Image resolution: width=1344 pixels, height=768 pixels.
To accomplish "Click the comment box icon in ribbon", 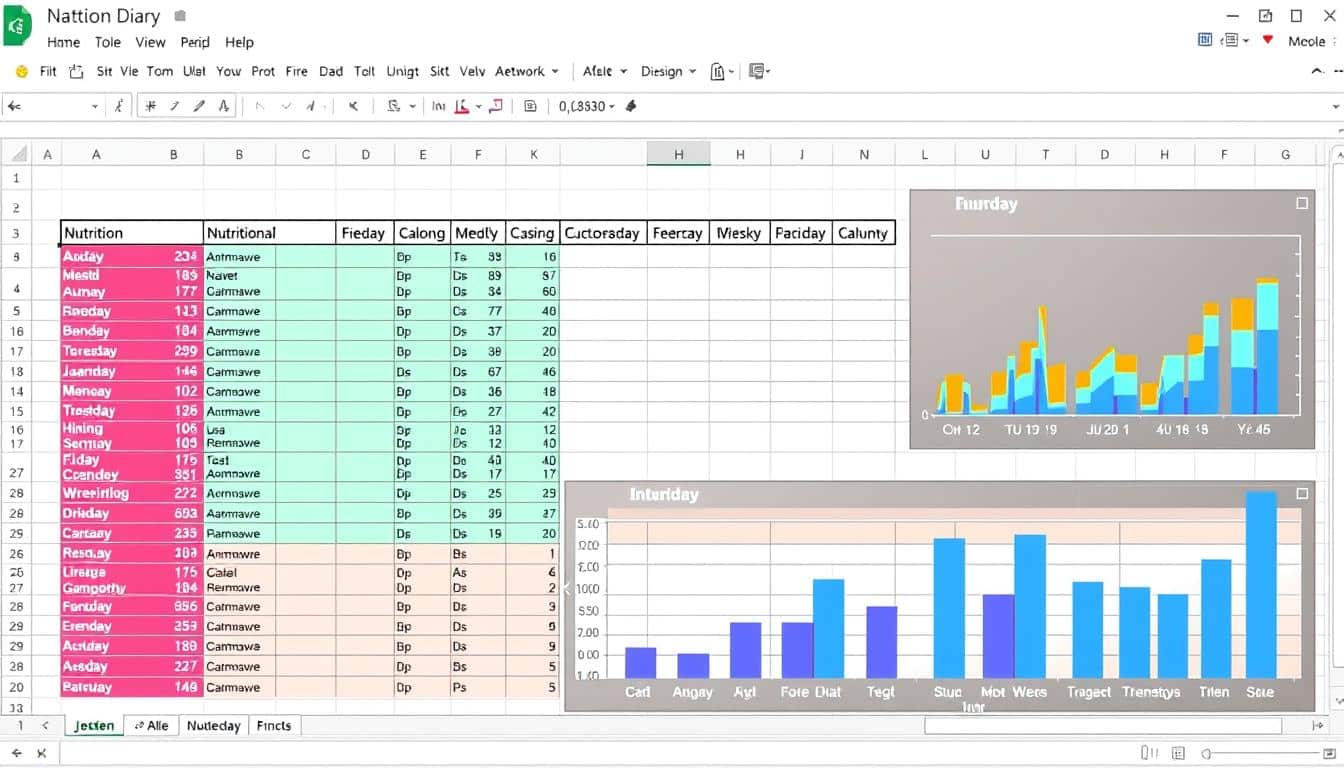I will click(756, 72).
